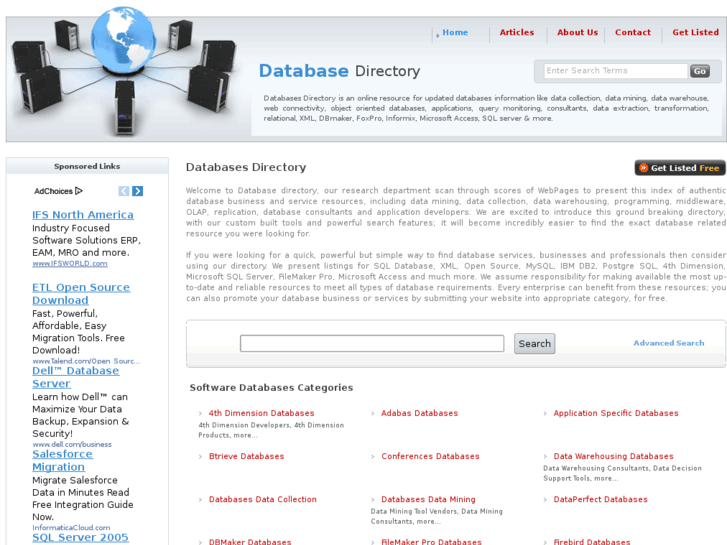The width and height of the screenshot is (727, 545).
Task: Click the main directory search text box
Action: (x=372, y=344)
